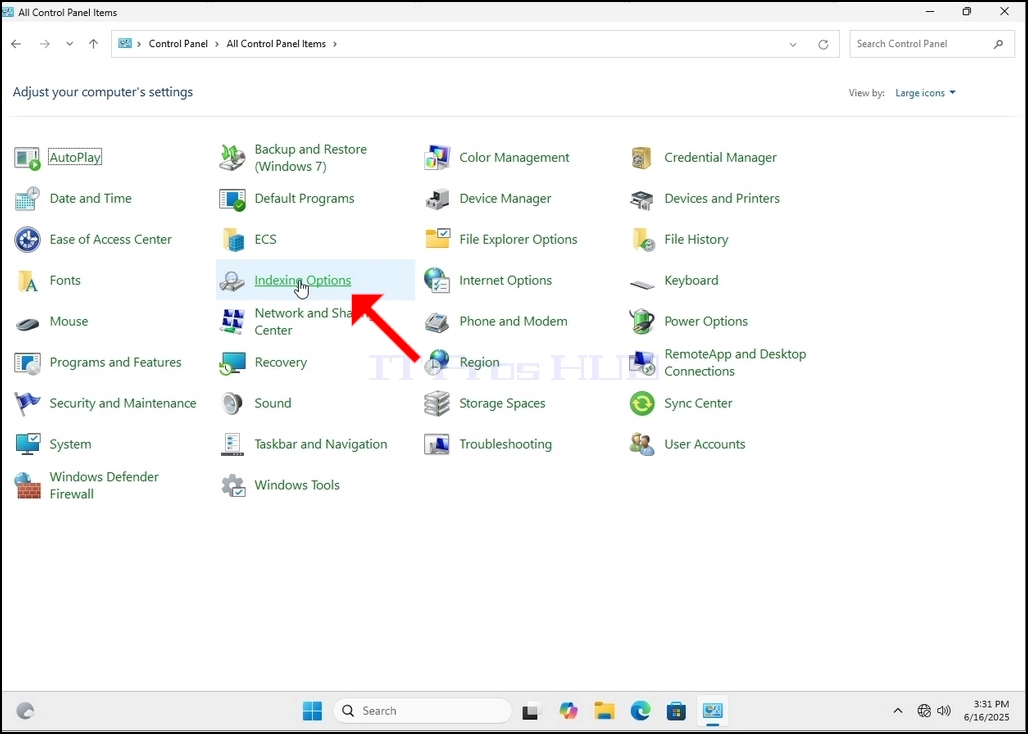Open the Storage Spaces icon
This screenshot has width=1028, height=734.
[x=437, y=404]
